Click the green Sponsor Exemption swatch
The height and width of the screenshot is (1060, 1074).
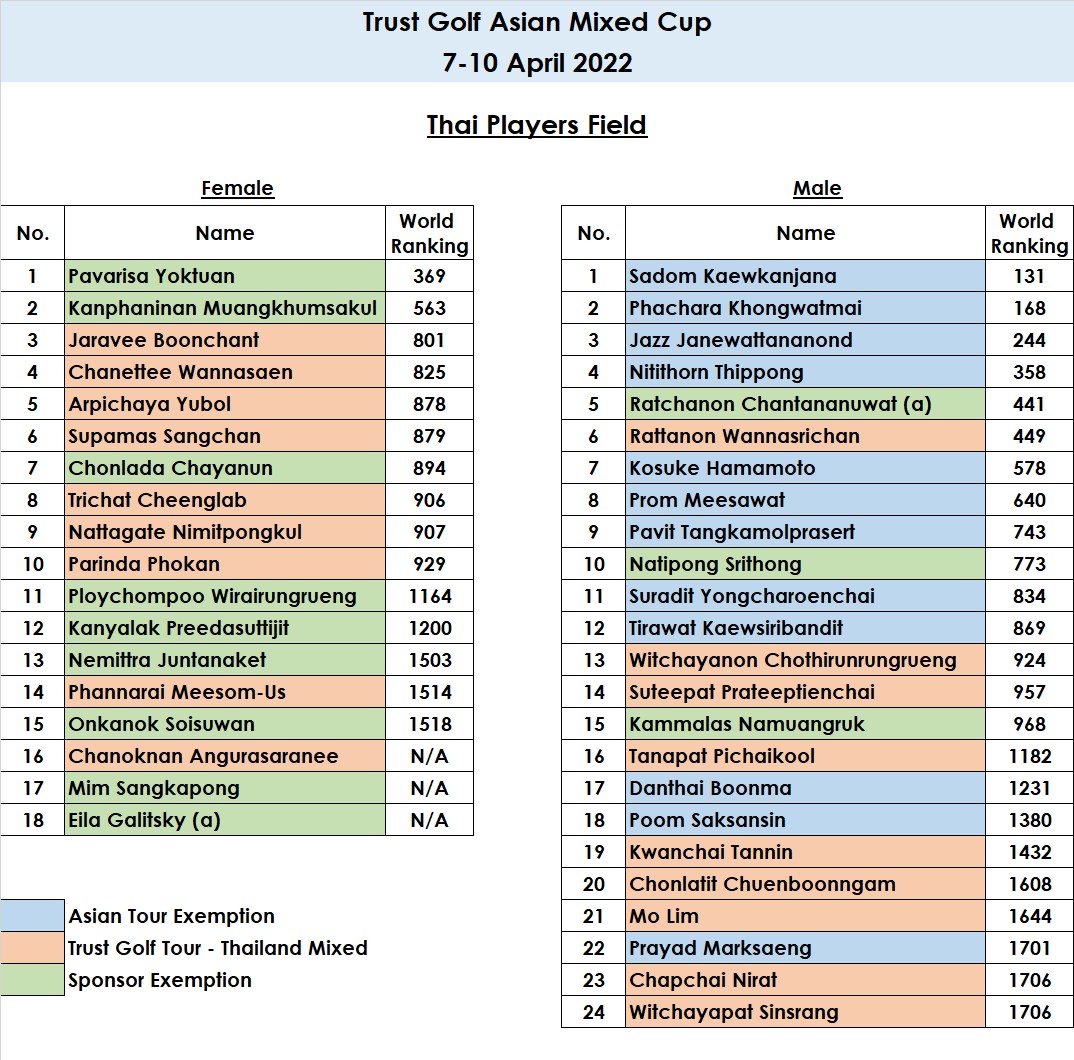(x=33, y=980)
